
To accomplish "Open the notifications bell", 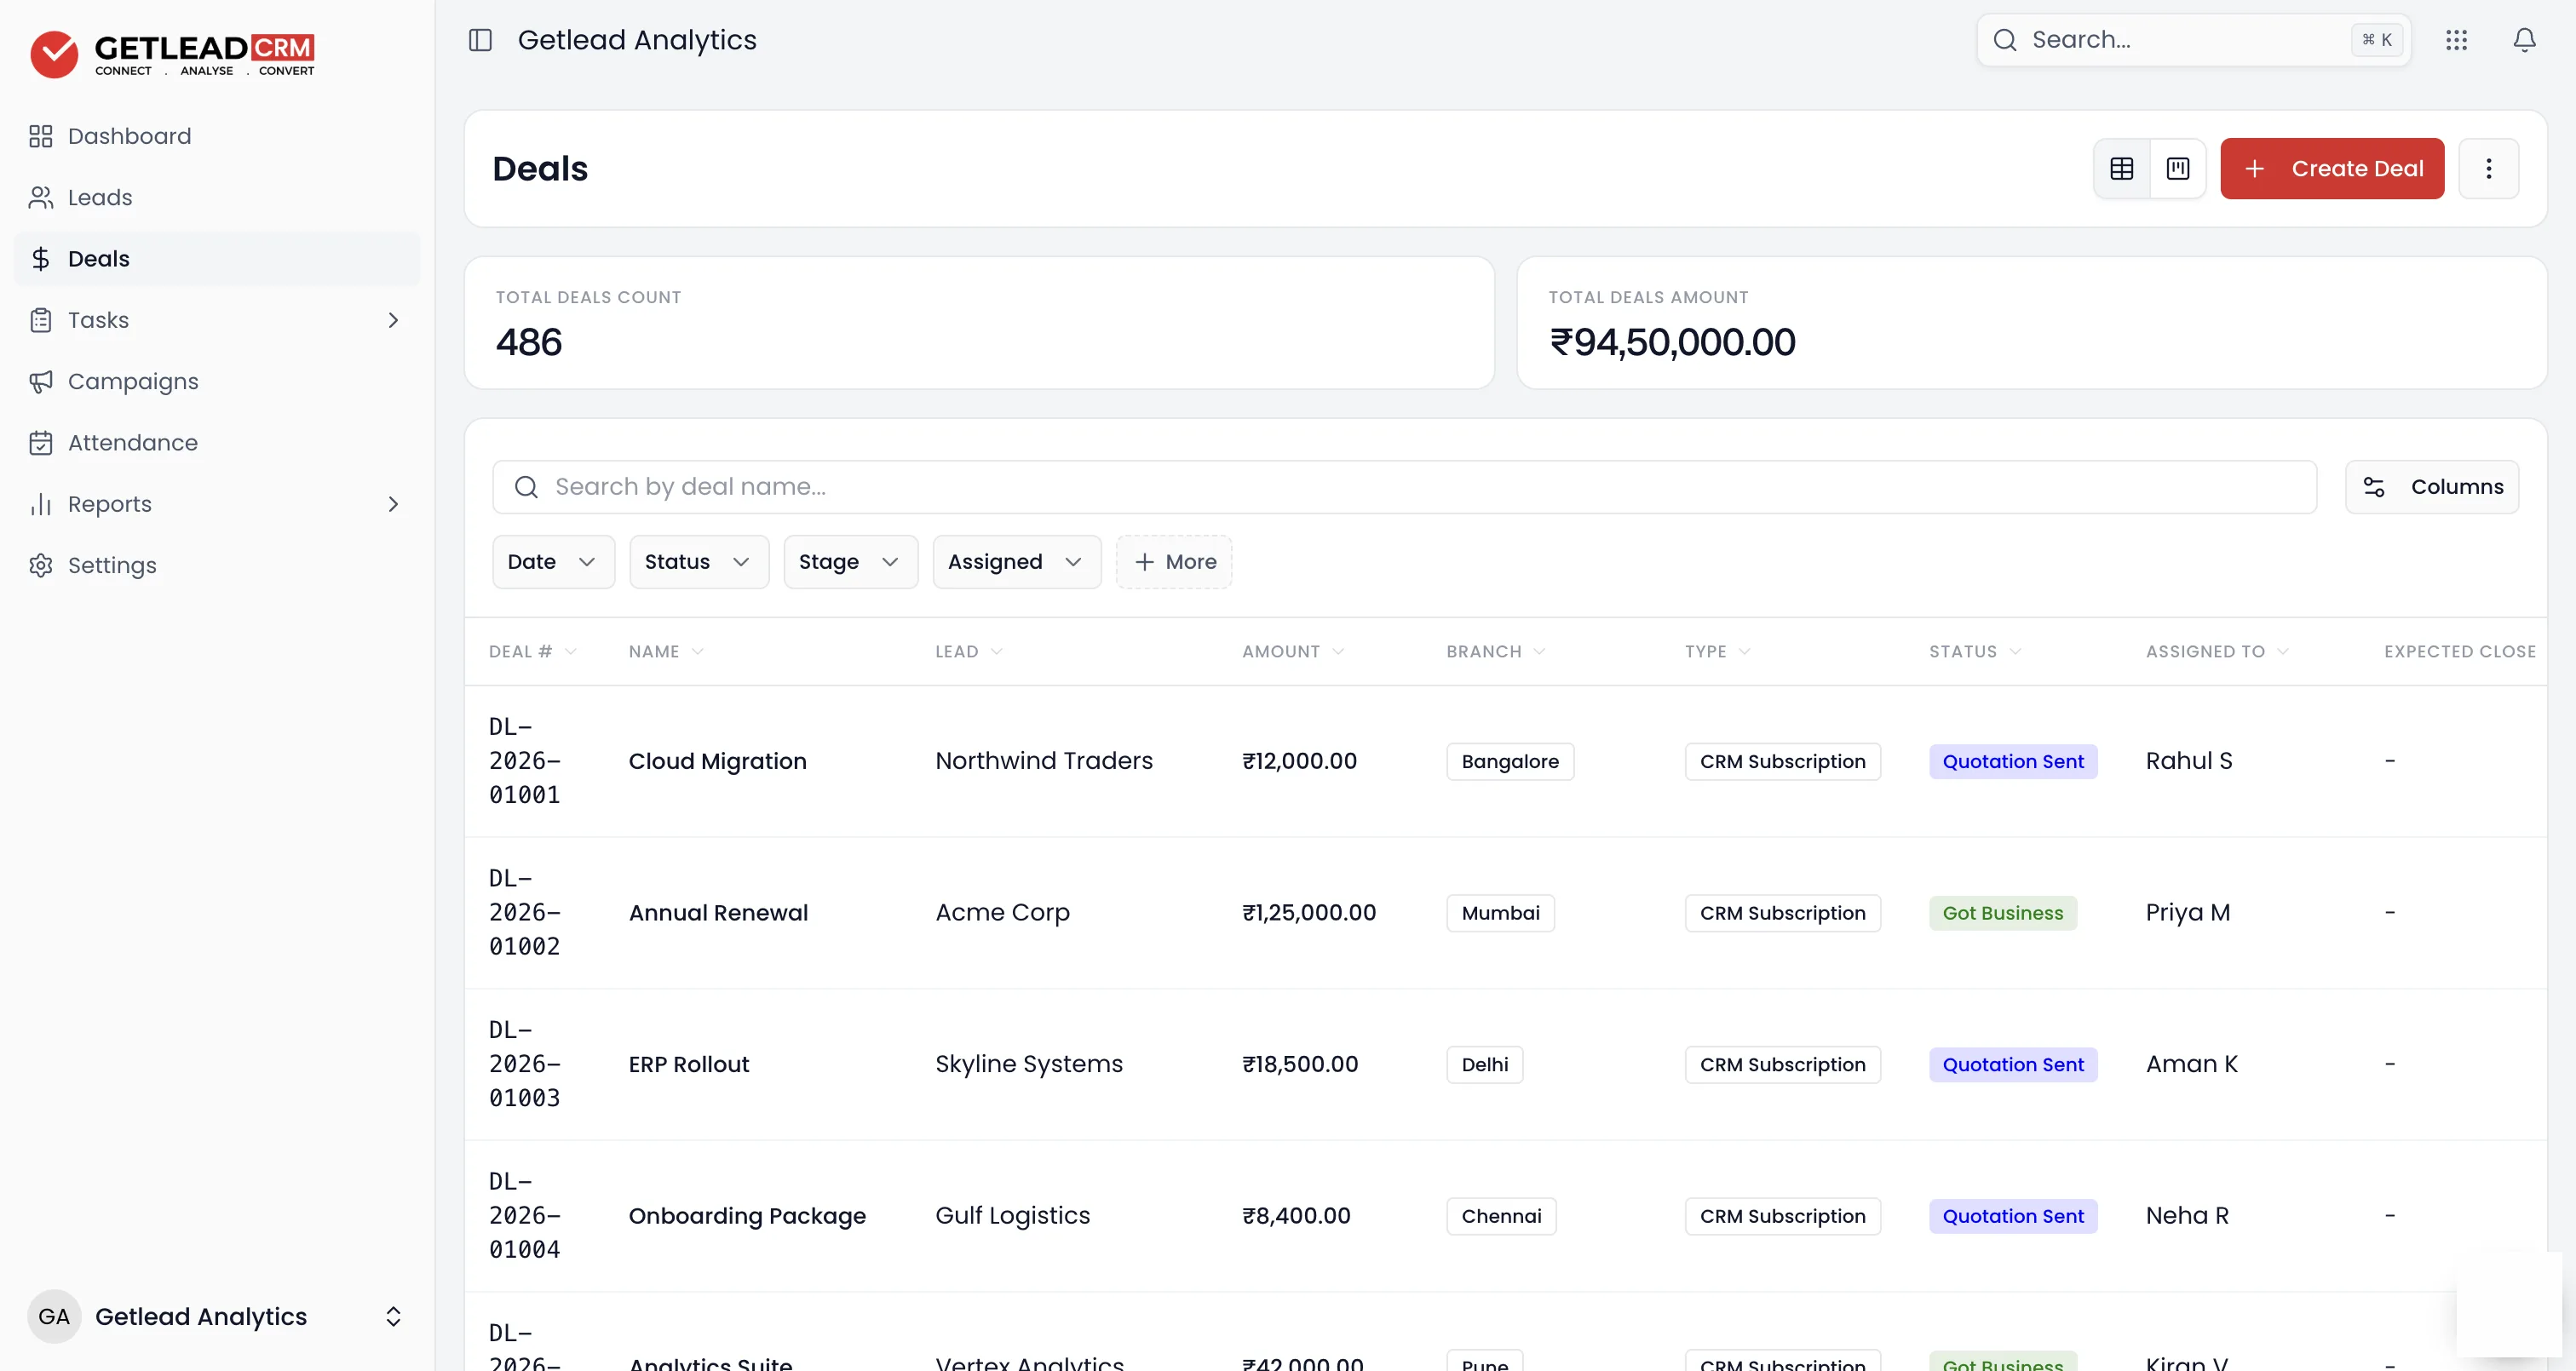I will click(2524, 40).
